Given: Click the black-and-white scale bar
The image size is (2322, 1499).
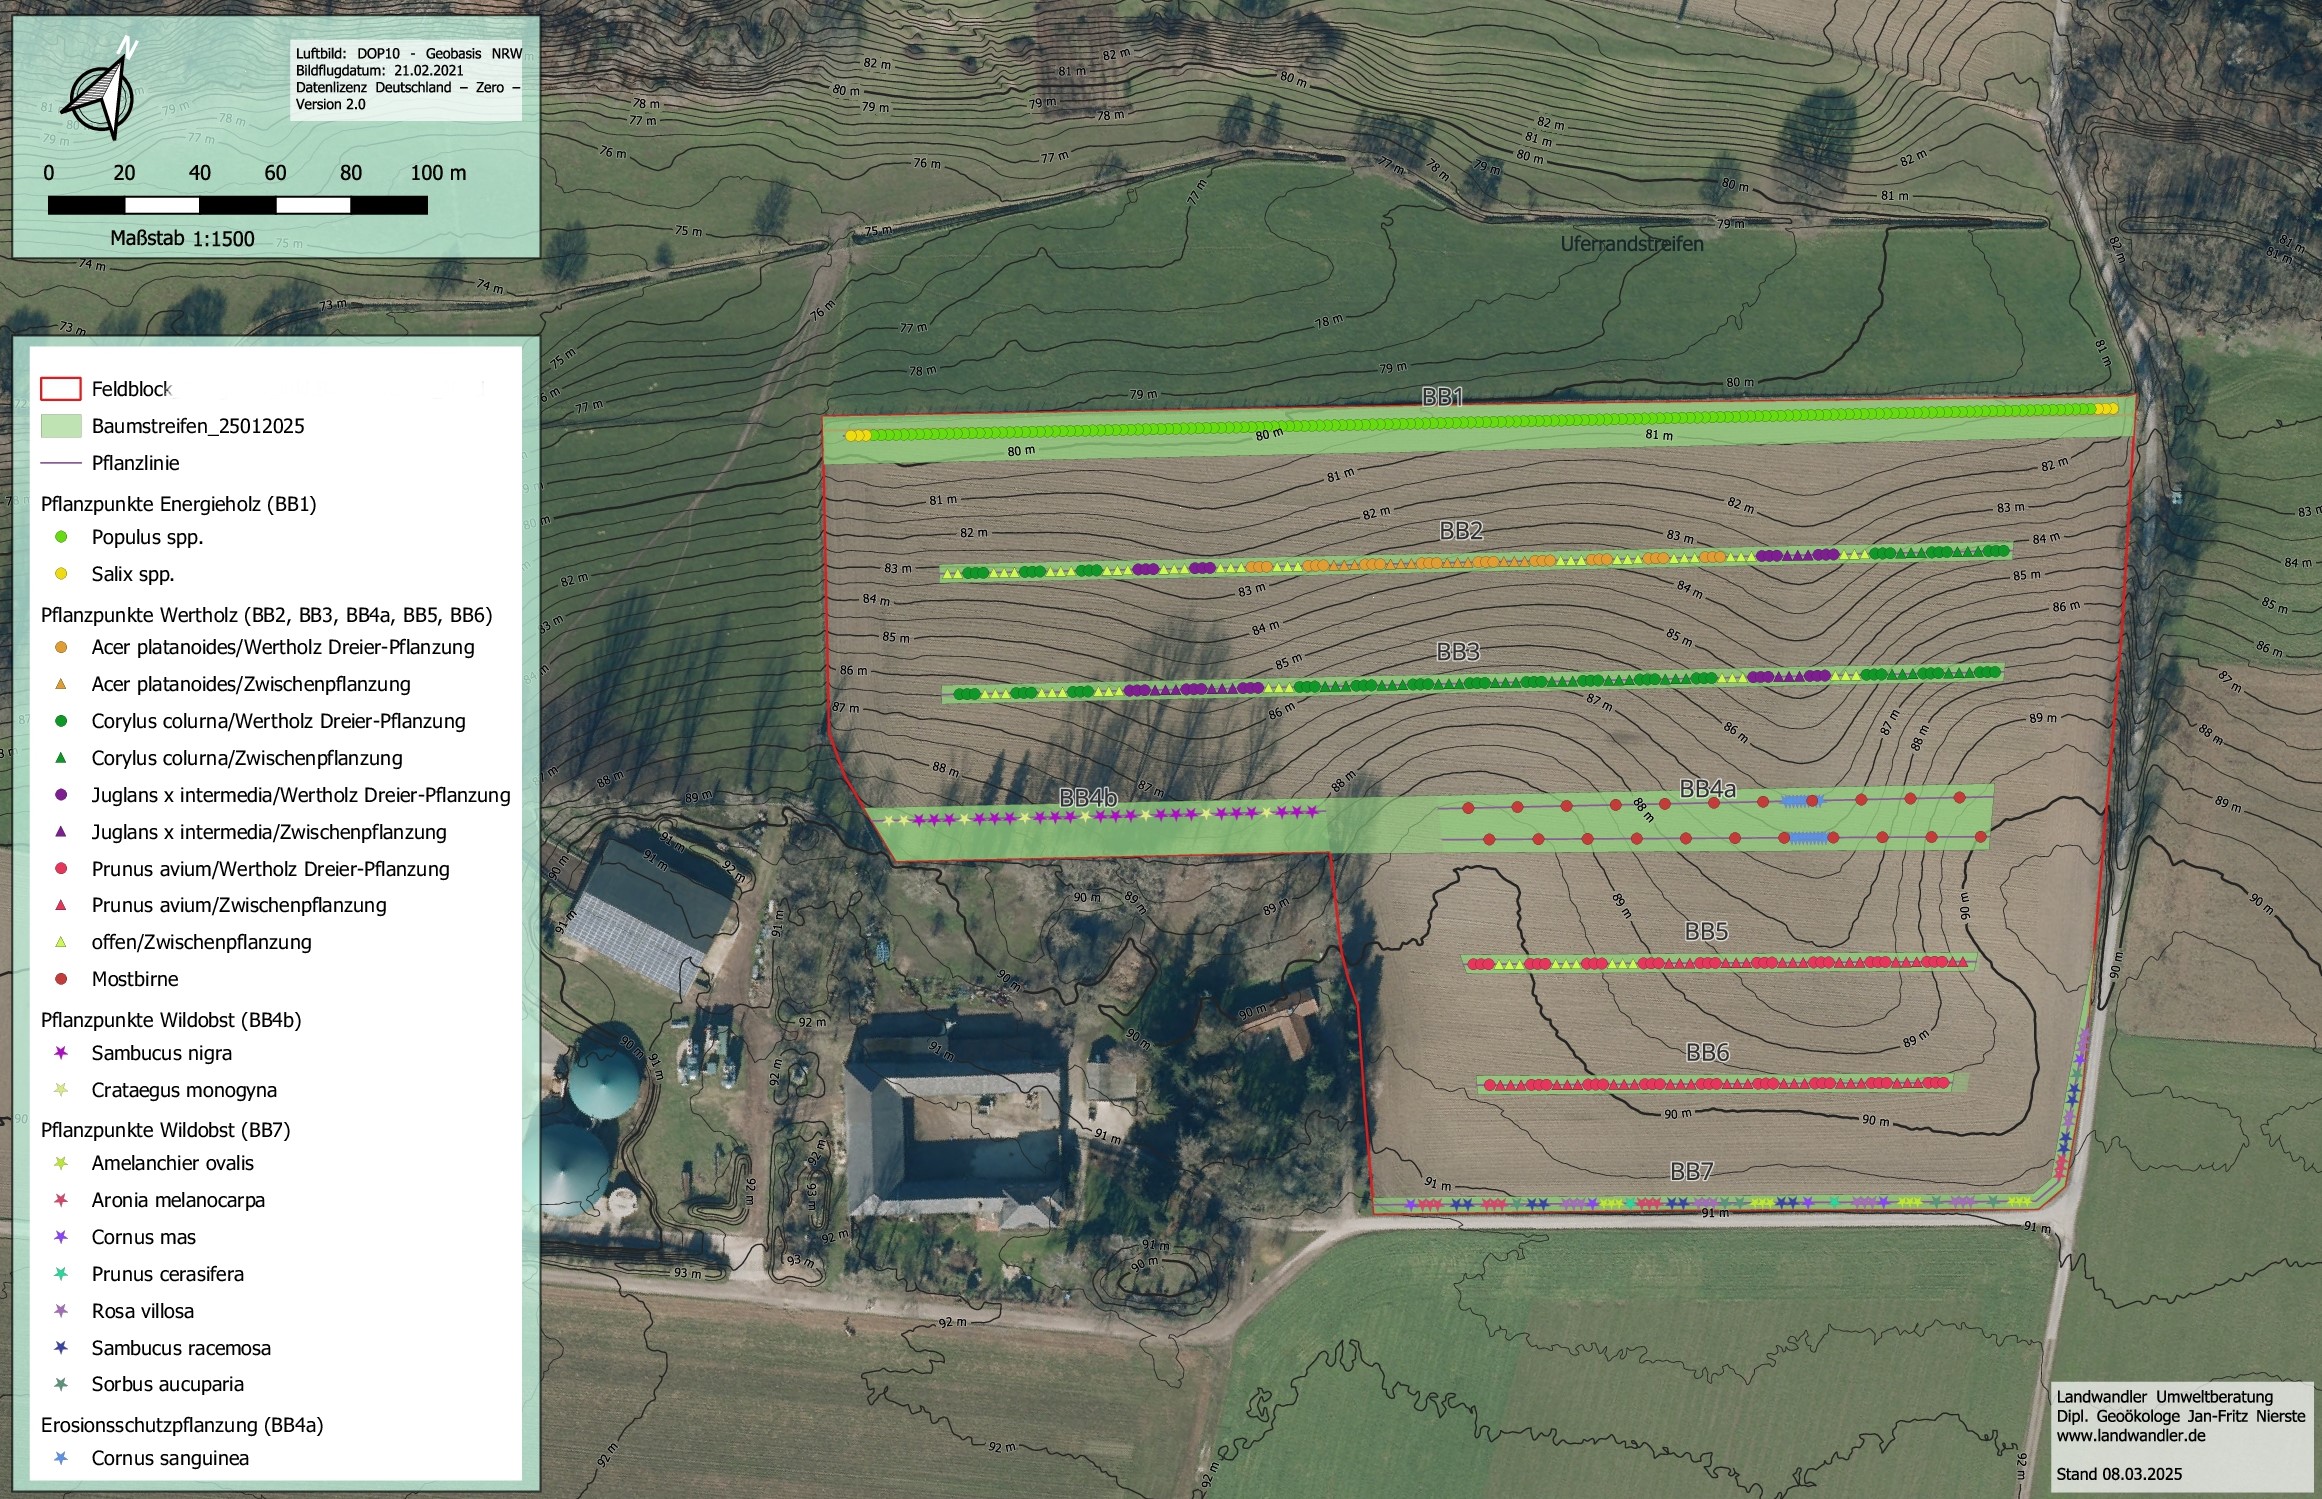Looking at the screenshot, I should [x=238, y=205].
